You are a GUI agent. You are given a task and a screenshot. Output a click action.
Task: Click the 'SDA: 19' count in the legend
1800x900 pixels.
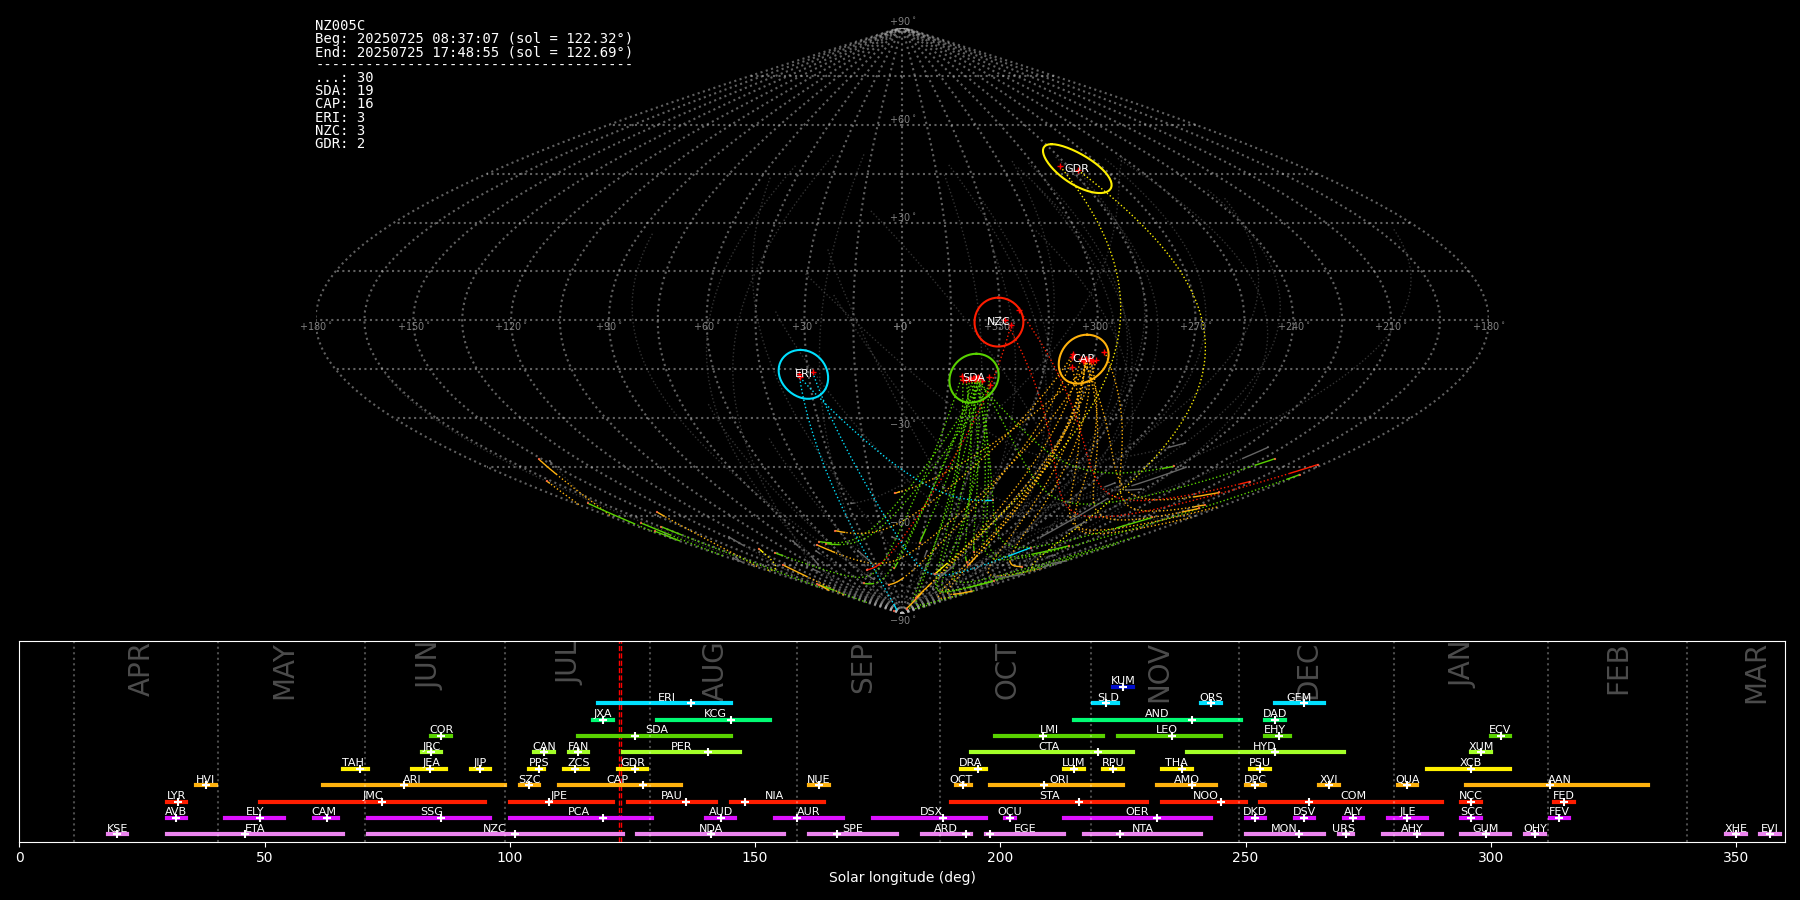click(344, 91)
